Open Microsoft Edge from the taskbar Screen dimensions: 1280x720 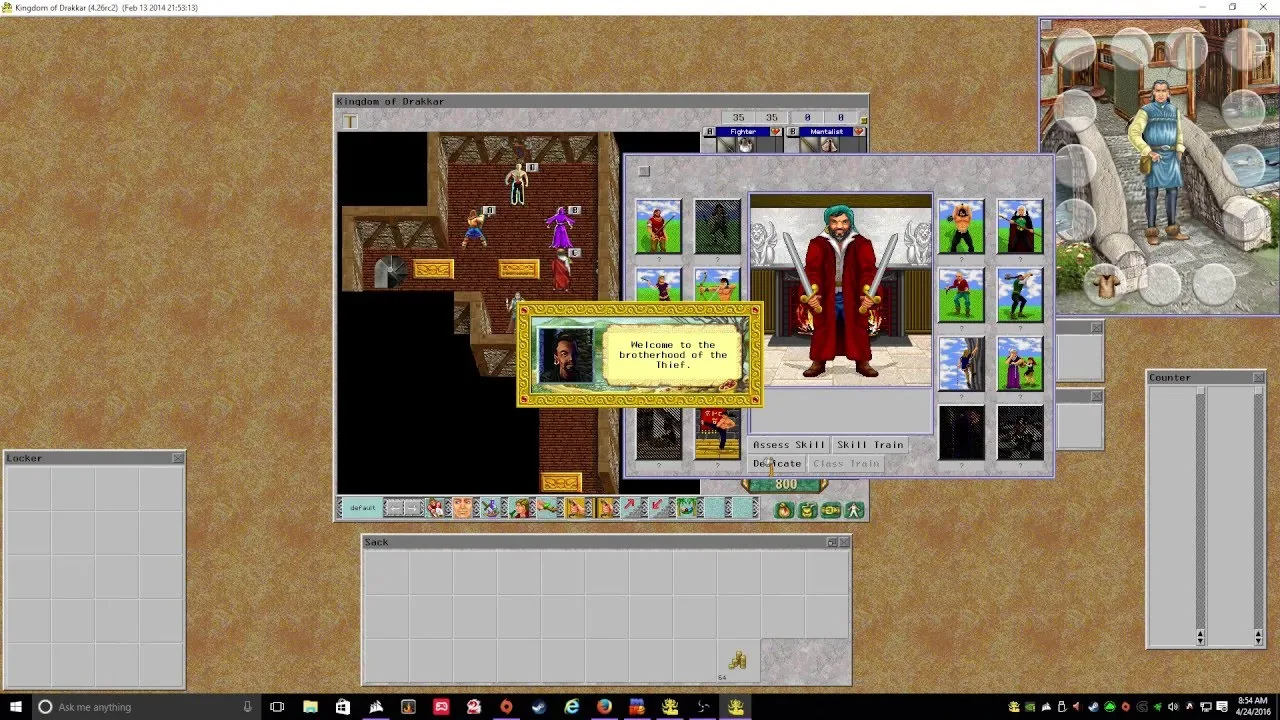[572, 707]
